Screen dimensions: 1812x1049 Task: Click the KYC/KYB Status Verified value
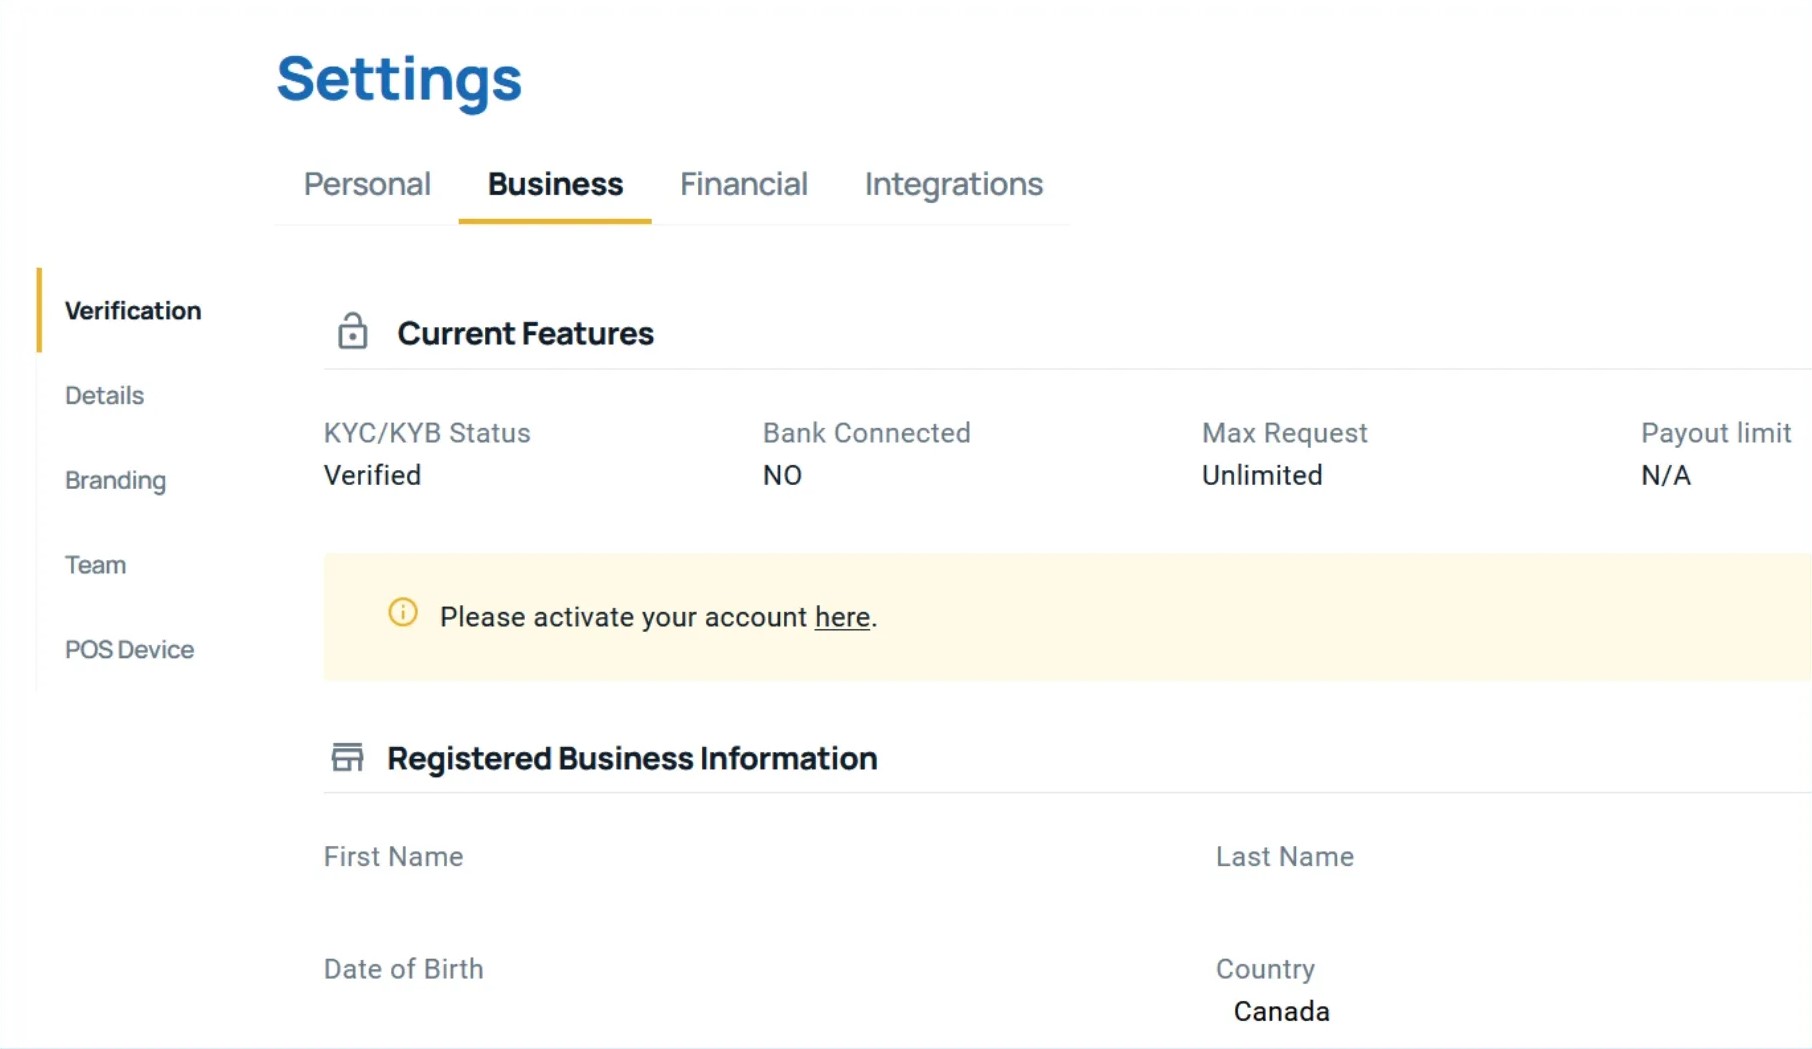click(372, 475)
